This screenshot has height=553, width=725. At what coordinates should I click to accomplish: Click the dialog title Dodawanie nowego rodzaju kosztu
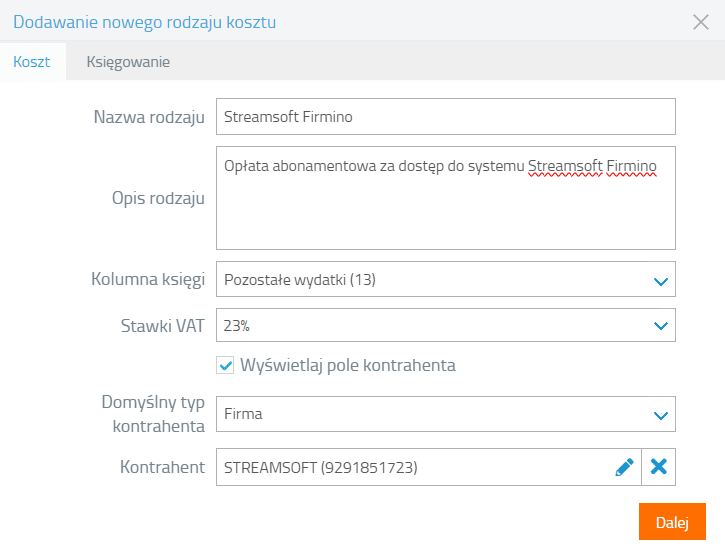pyautogui.click(x=144, y=22)
